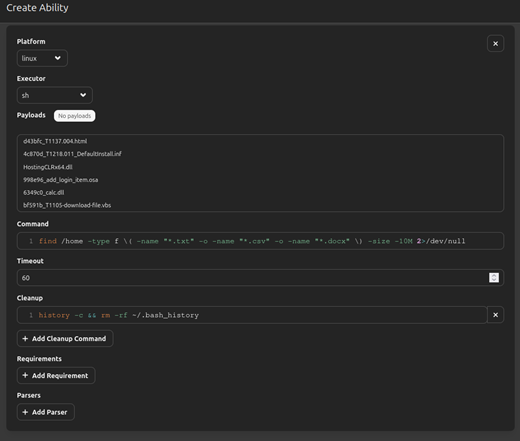Select payload 4c870d_T1218.011_DefaultInstall.inf
This screenshot has height=441, width=520.
coord(72,154)
